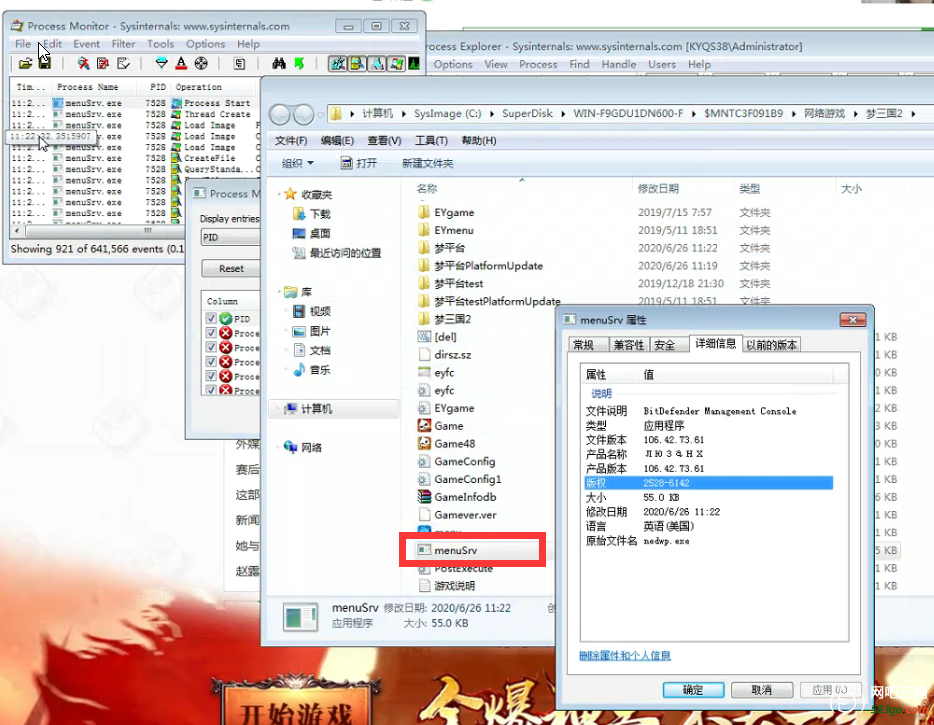Click 取消 button in properties dialog
This screenshot has width=934, height=725.
pos(762,690)
